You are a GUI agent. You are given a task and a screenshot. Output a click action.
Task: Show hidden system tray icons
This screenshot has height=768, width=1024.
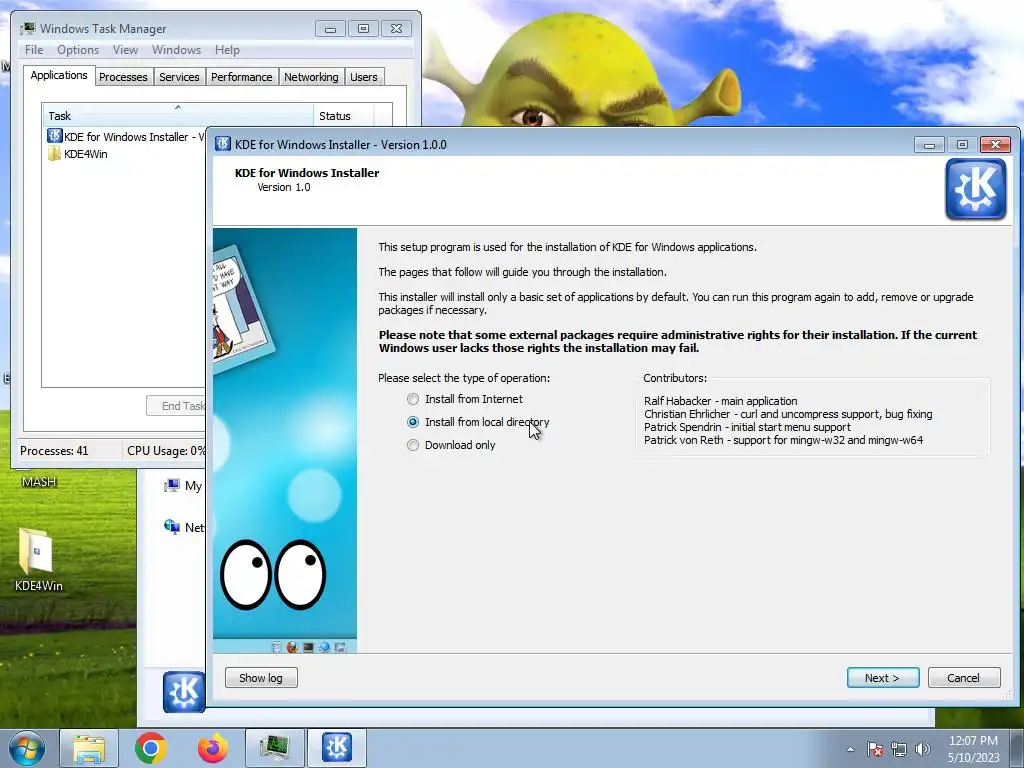pos(850,749)
